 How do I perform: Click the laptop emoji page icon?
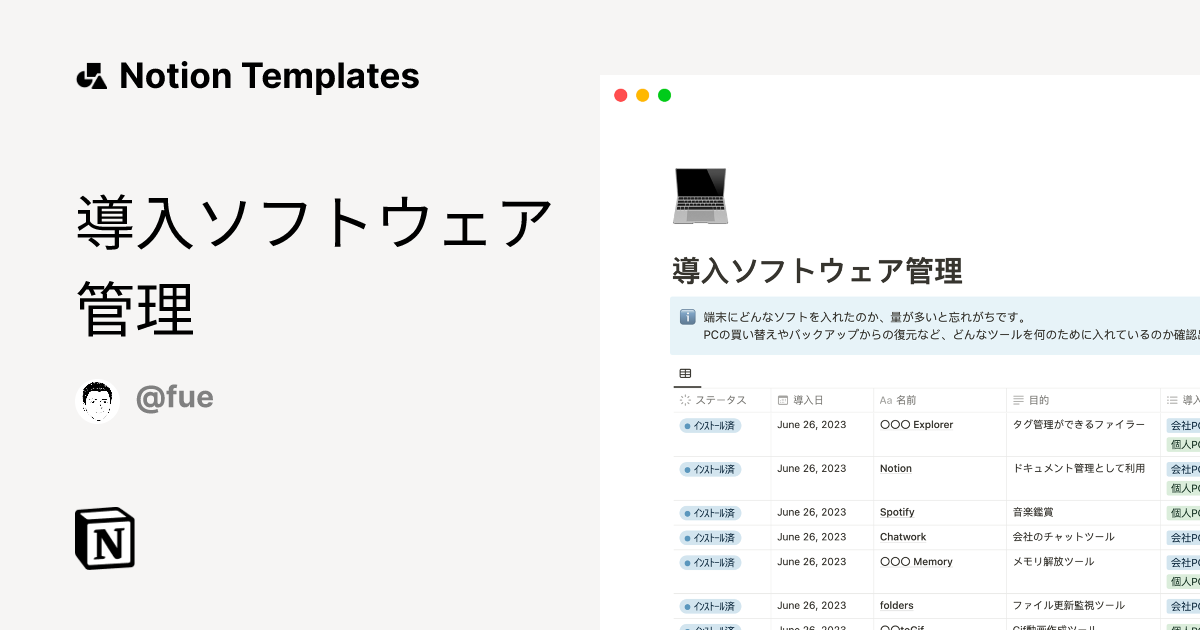[700, 195]
